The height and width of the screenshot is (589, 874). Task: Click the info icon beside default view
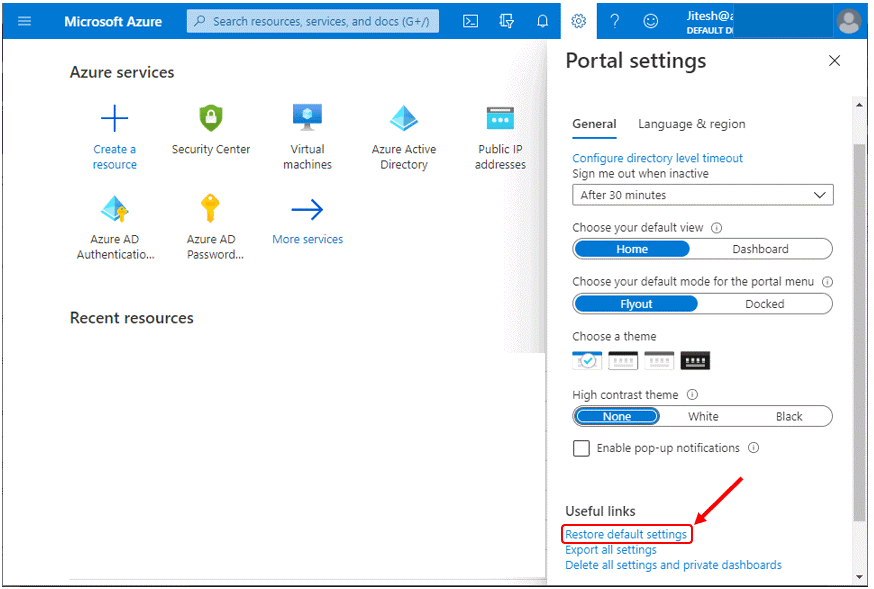(x=717, y=227)
